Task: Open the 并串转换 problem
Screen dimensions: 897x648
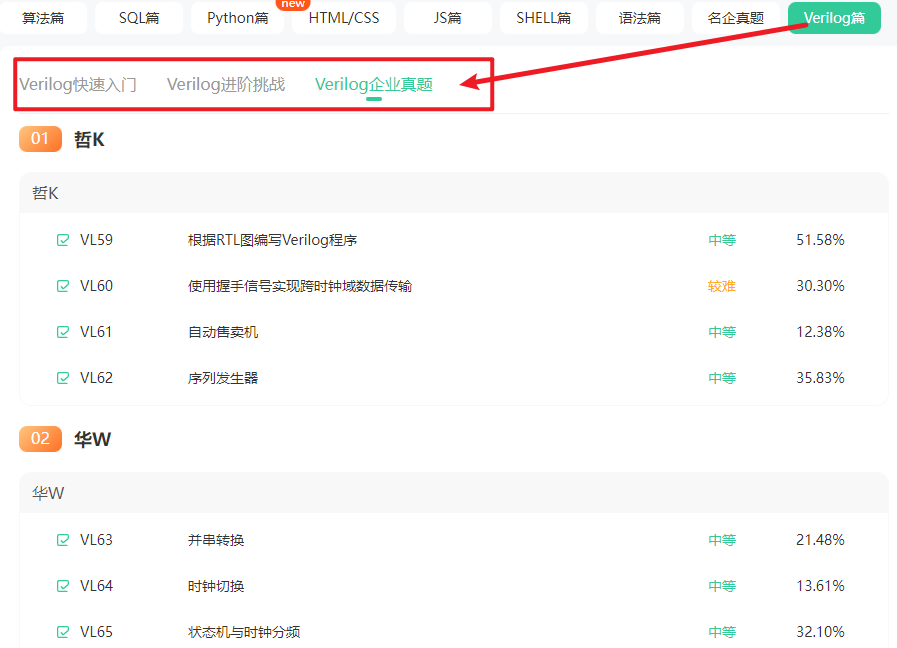Action: (216, 539)
